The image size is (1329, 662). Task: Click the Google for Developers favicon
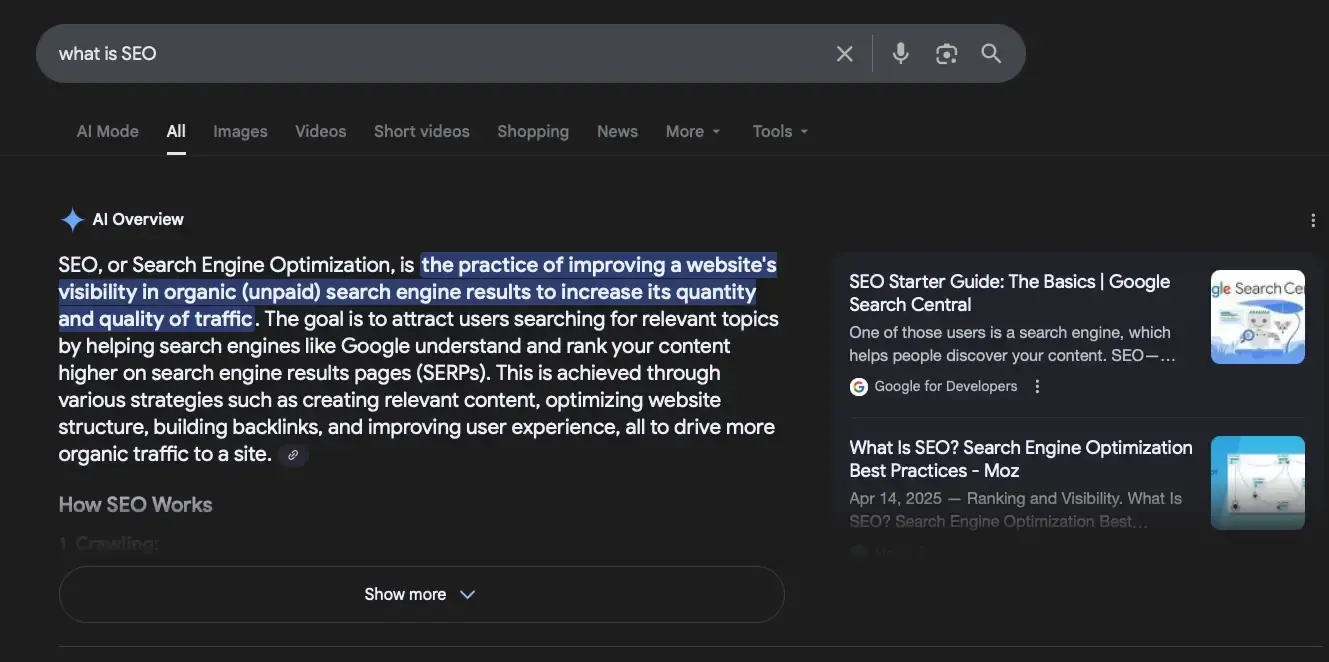pos(859,386)
